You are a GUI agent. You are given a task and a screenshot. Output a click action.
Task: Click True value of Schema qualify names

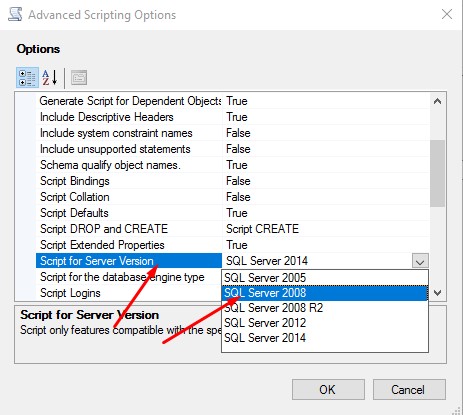(x=326, y=165)
